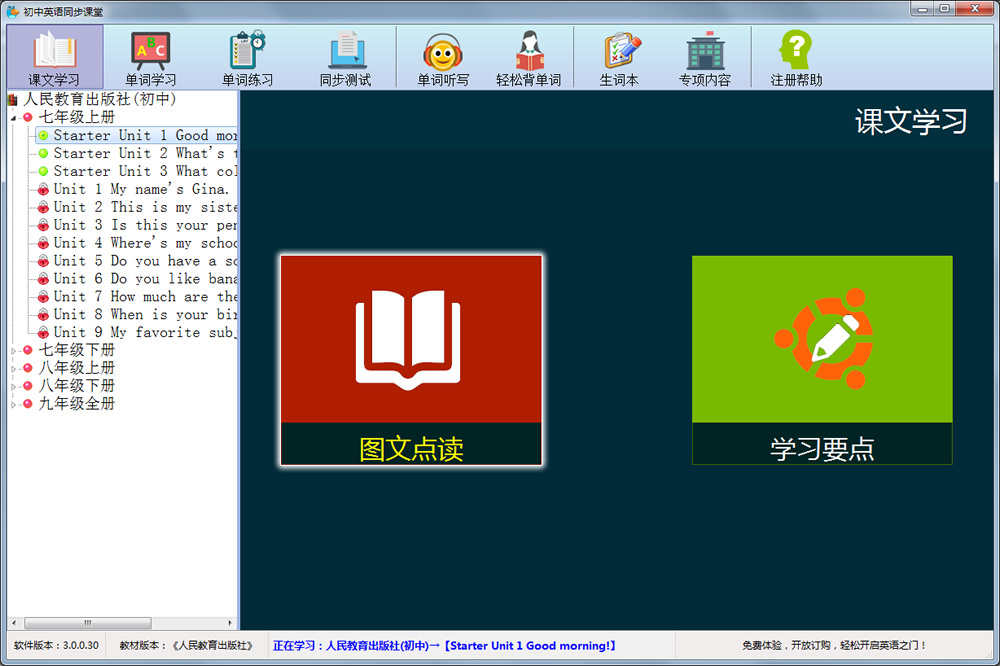
Task: Open 生词本 vocabulary notebook icon
Action: pyautogui.click(x=619, y=57)
